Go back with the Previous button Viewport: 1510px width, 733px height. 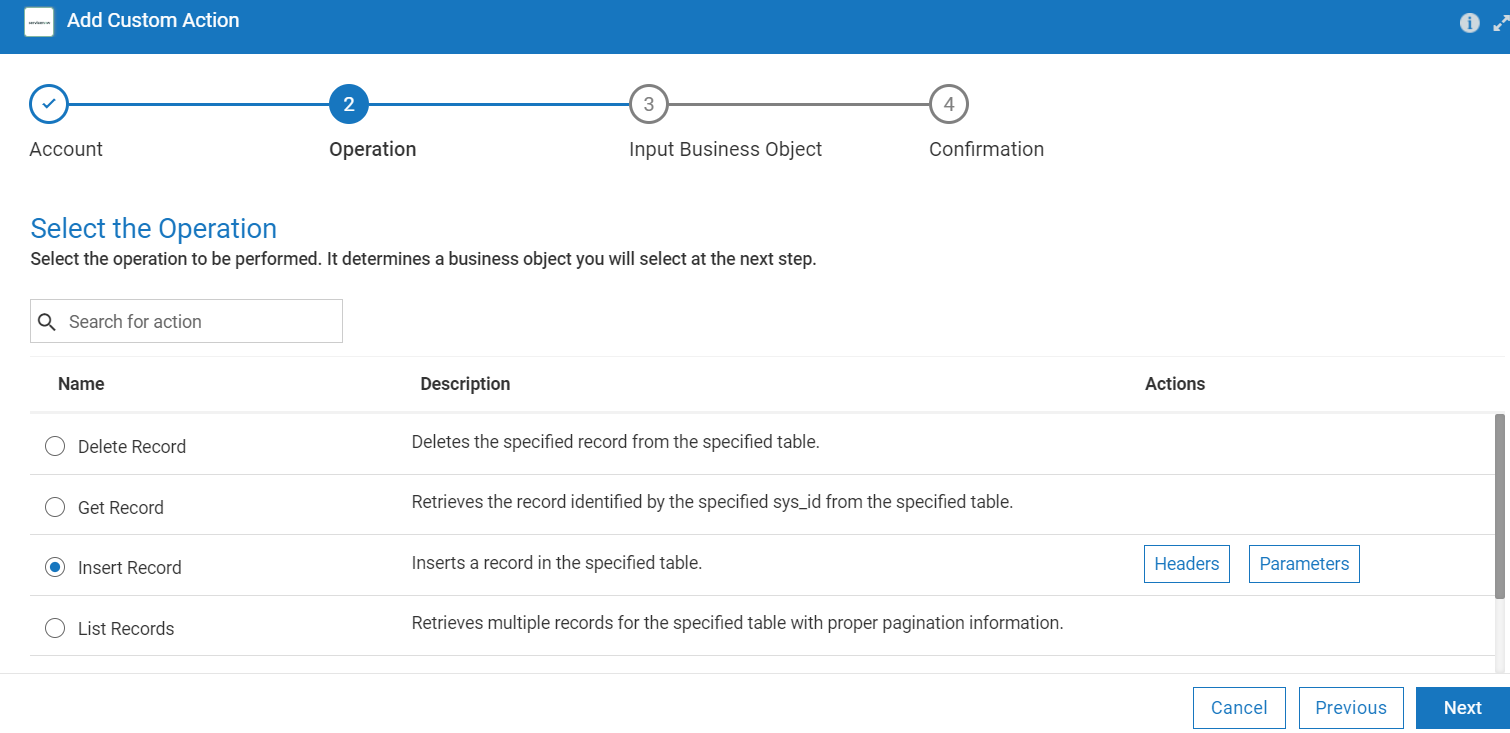[x=1350, y=708]
